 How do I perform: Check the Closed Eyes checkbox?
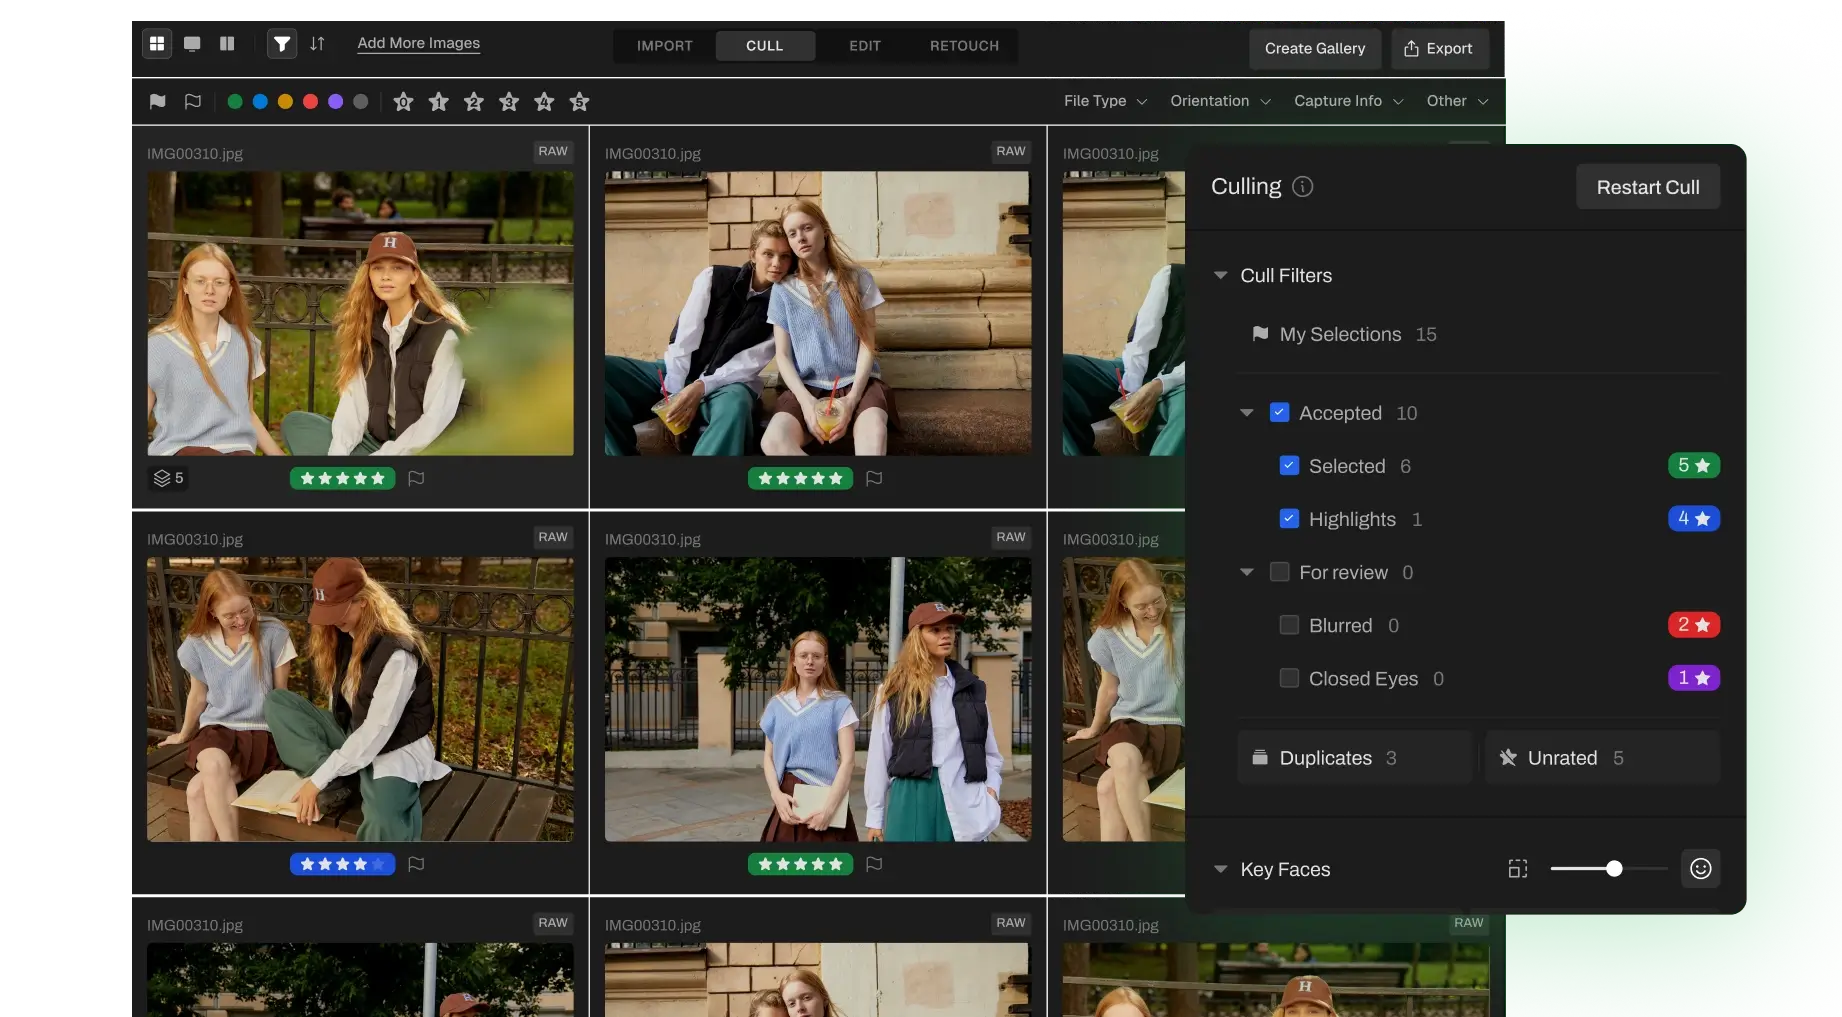[x=1289, y=677]
